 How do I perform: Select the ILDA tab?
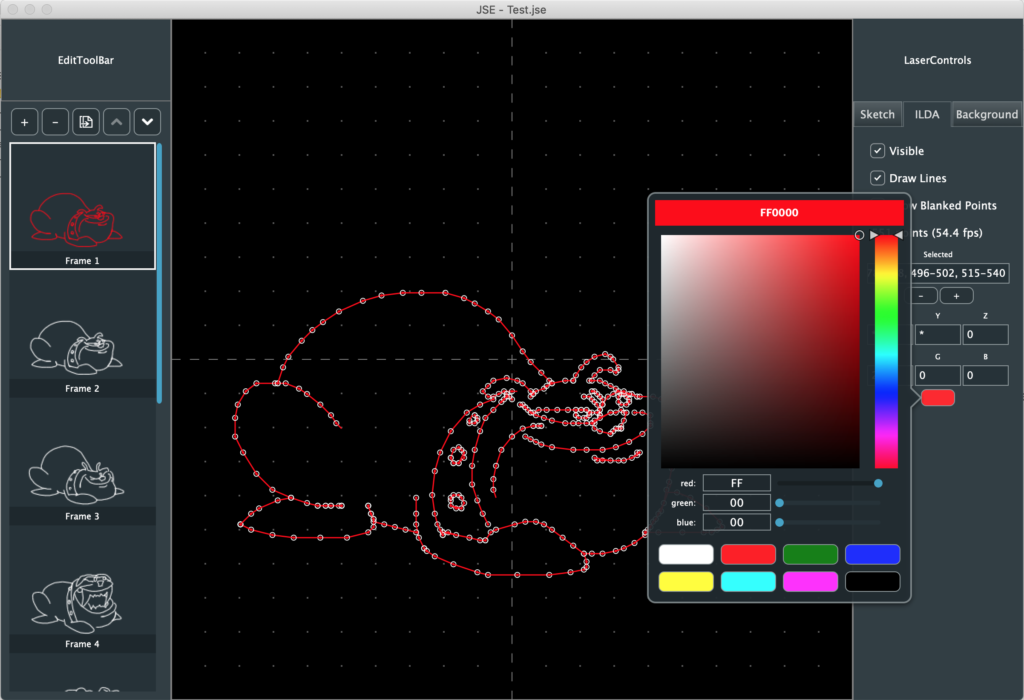926,114
